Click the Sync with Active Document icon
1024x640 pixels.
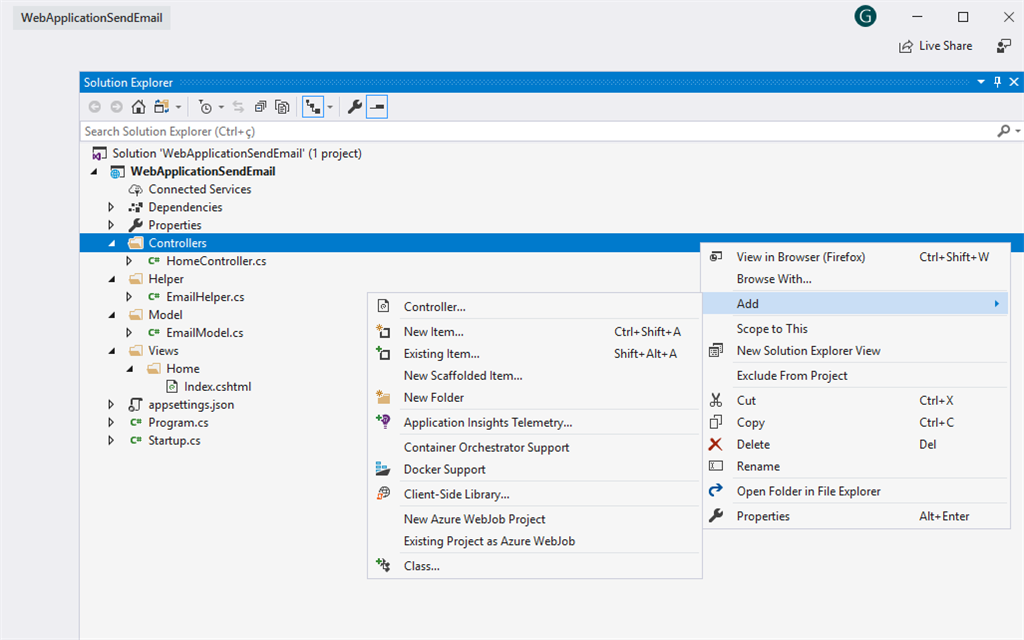pos(239,106)
